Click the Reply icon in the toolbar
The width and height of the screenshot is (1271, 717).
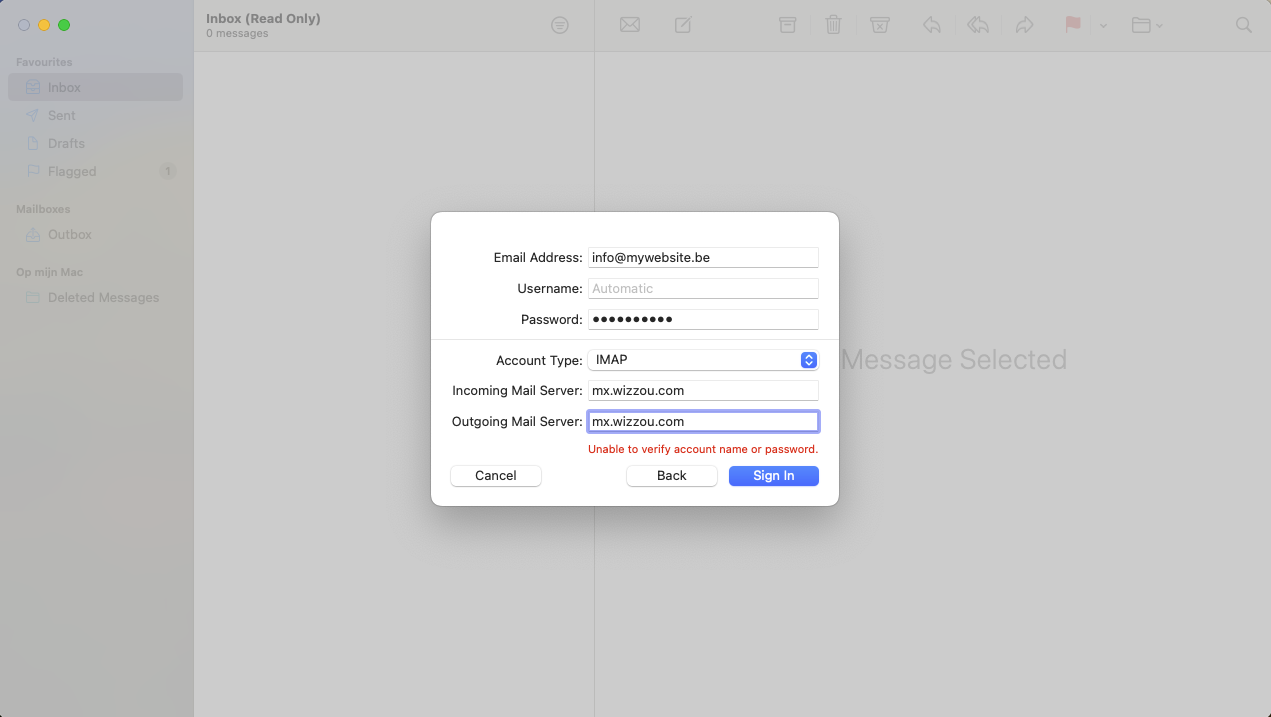(931, 25)
